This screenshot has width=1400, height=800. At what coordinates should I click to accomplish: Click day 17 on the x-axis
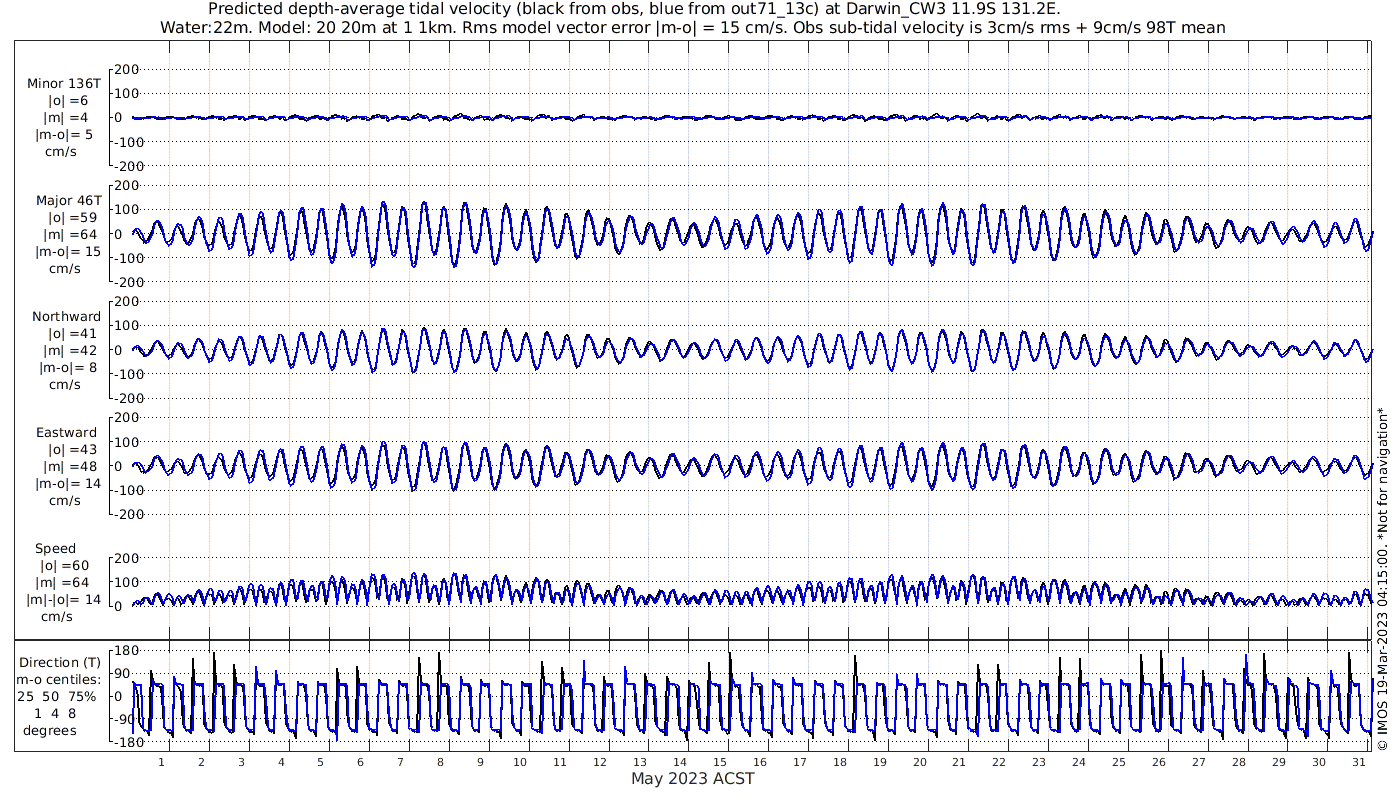coord(799,762)
